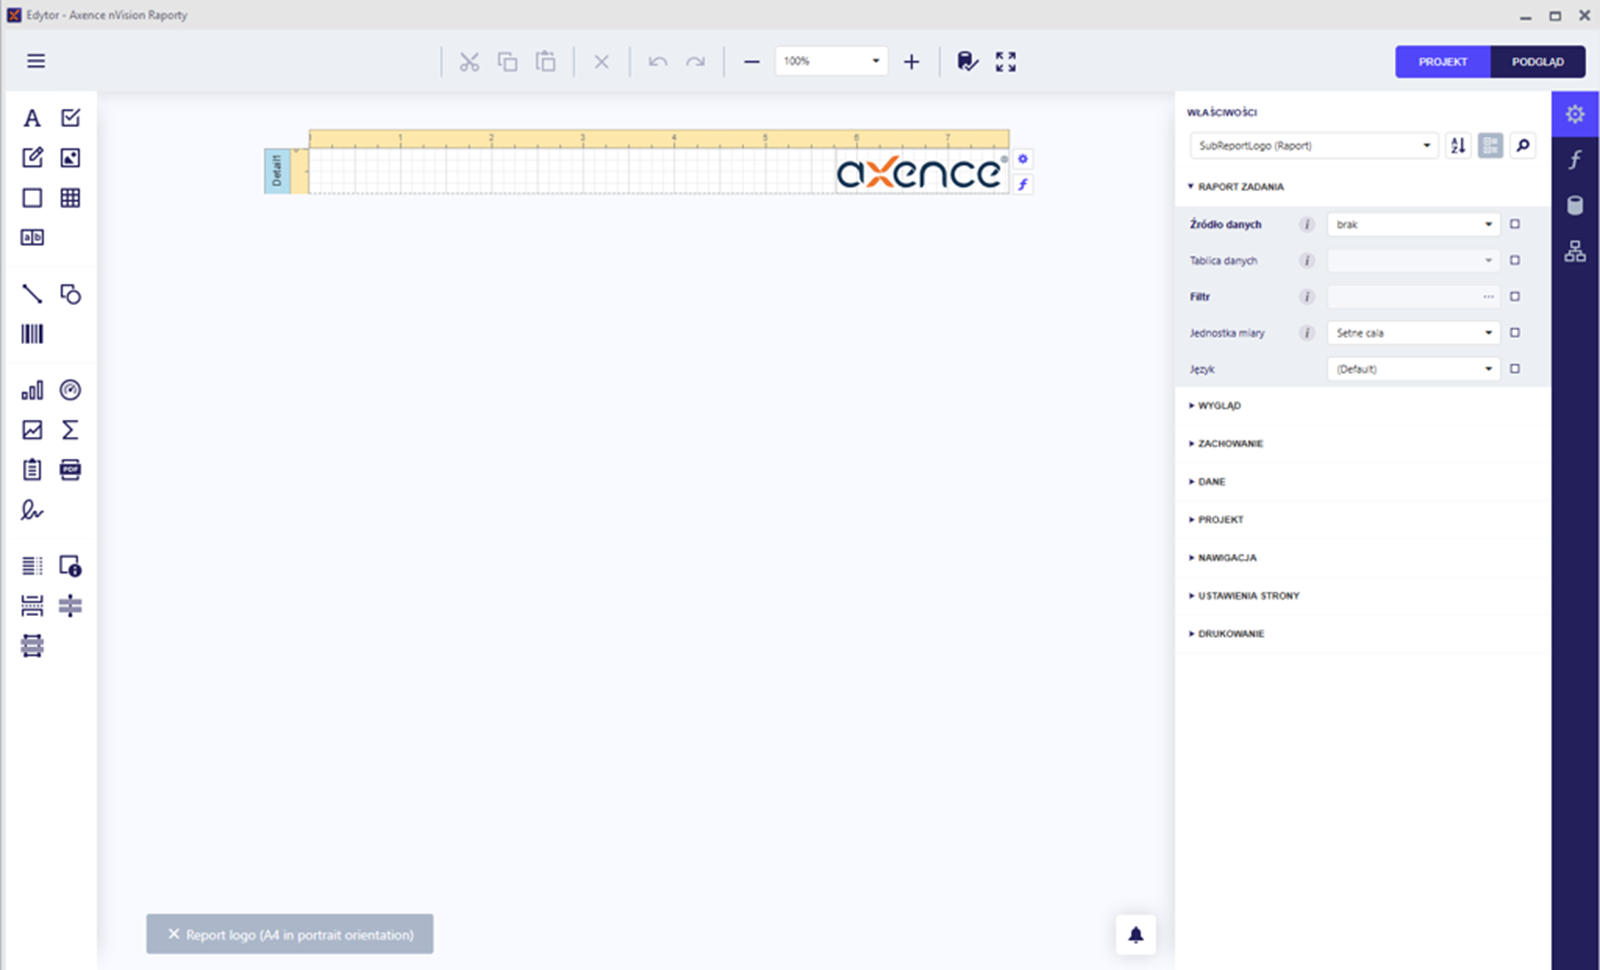Click the Picture Box tool
Screen dimensions: 1600x970
70,158
